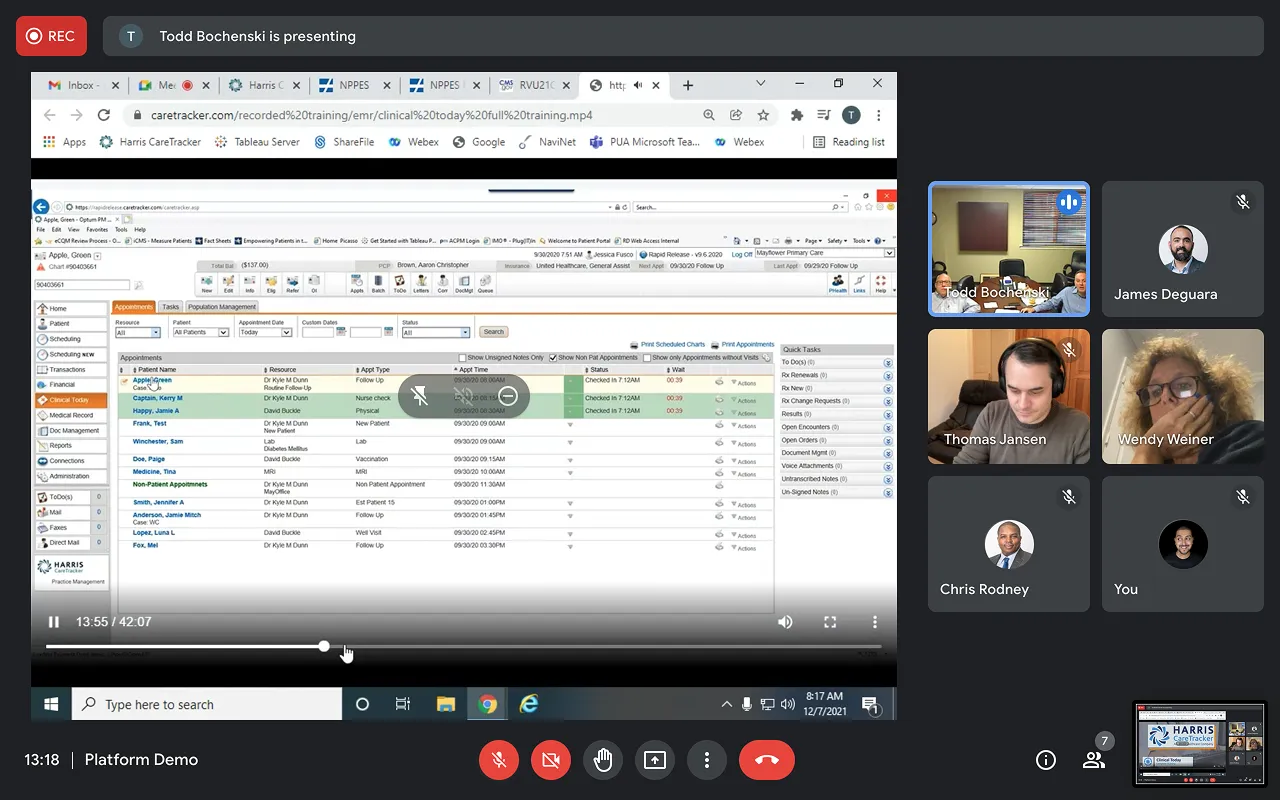Uncheck Show Non Pat Appointments

click(x=553, y=358)
